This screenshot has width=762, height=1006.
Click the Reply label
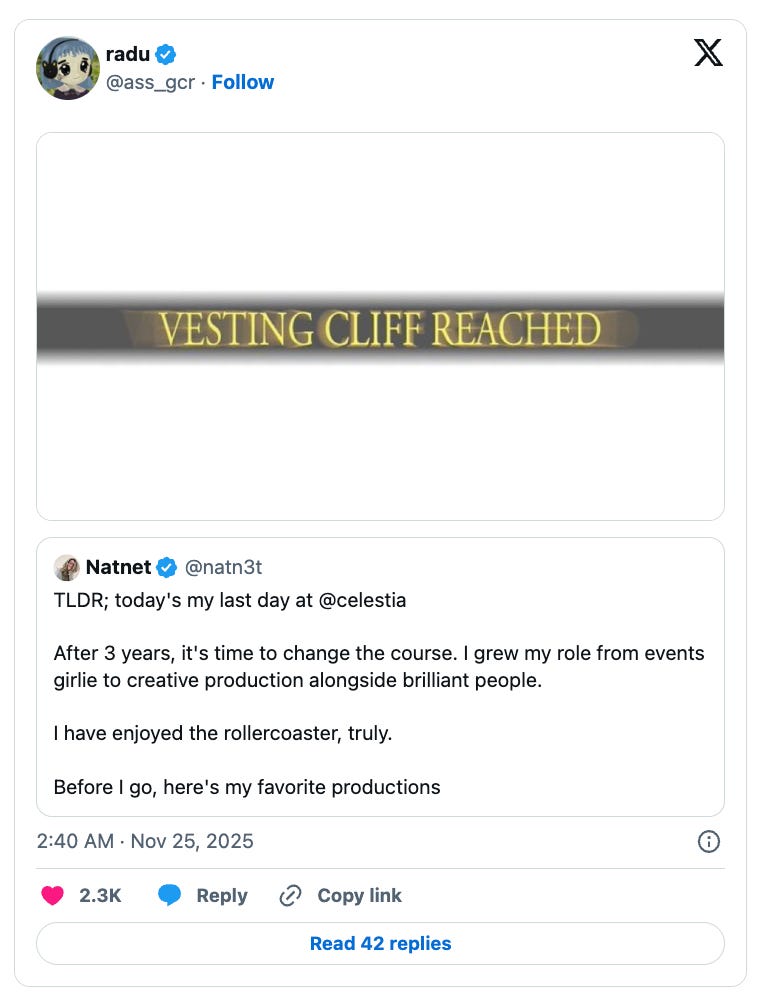(221, 896)
